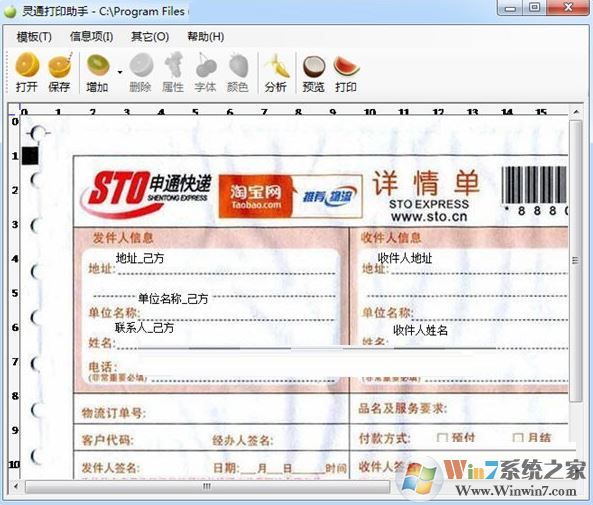Close the 灵通打印助手 window
Viewport: 593px width, 505px height.
coord(568,8)
